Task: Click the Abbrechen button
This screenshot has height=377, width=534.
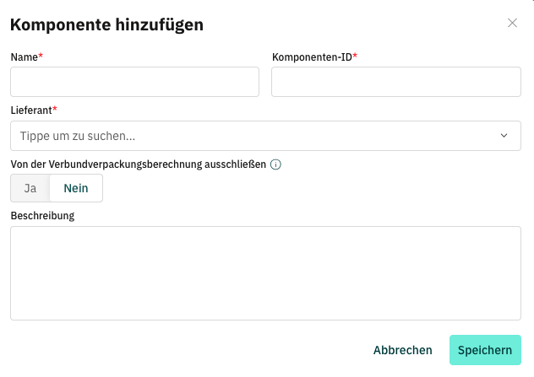Action: click(x=403, y=350)
